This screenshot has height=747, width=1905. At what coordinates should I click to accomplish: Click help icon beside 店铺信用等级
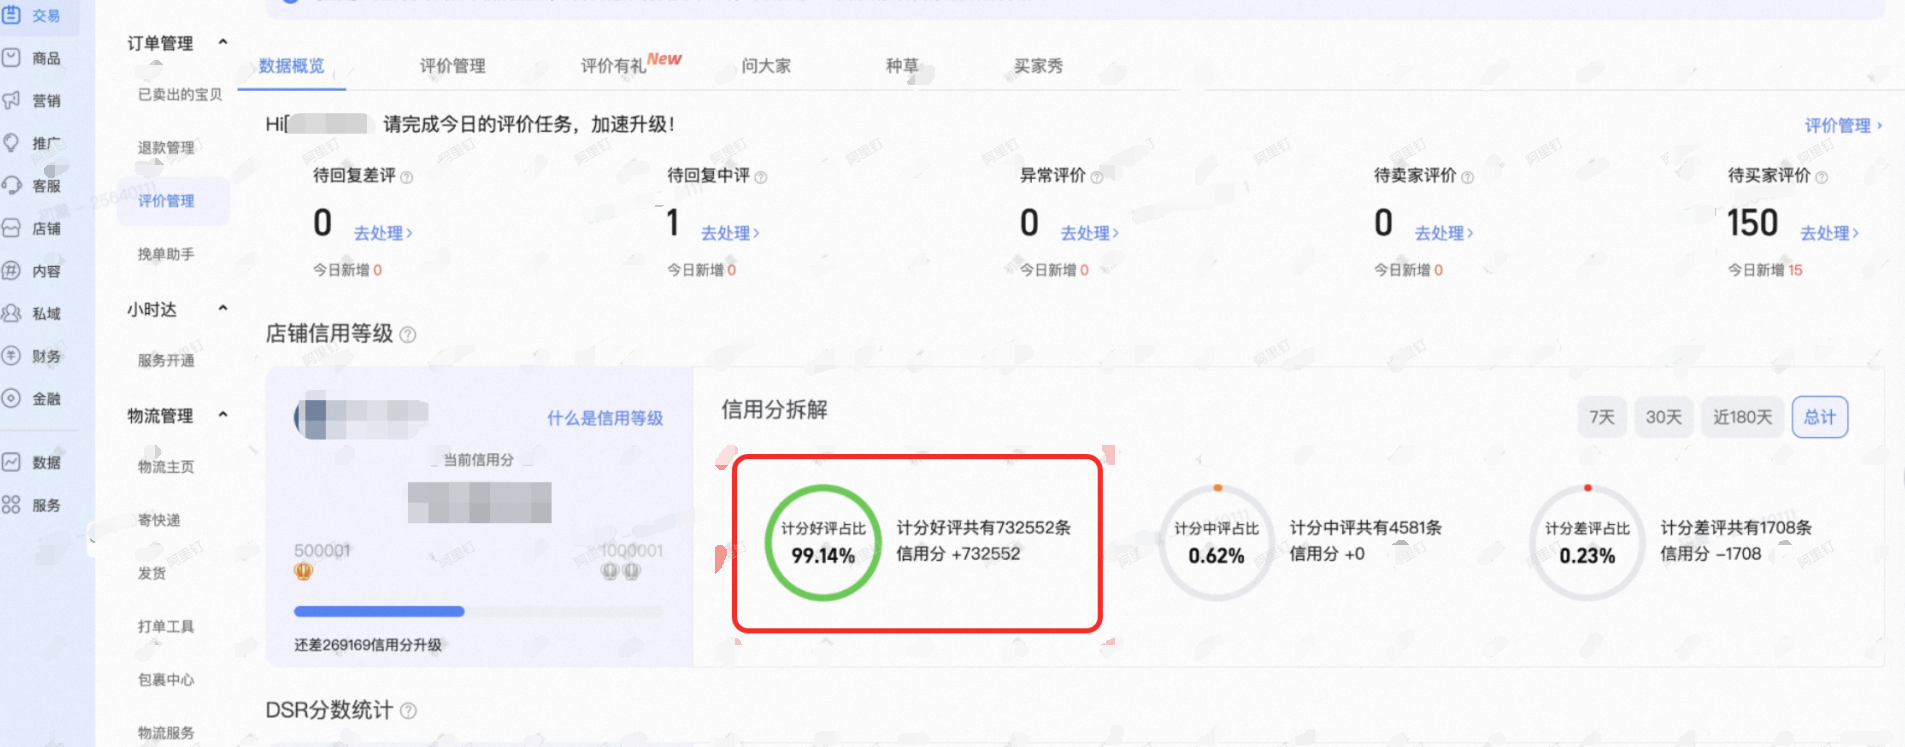408,334
